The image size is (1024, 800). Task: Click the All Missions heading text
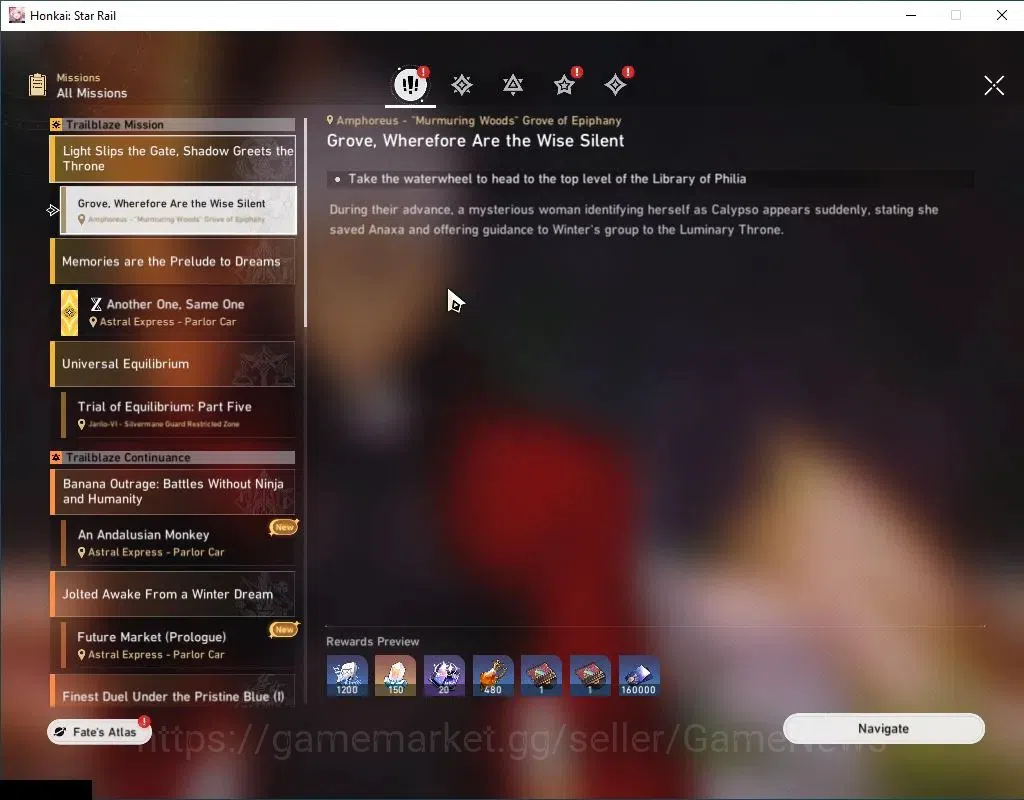[x=91, y=93]
